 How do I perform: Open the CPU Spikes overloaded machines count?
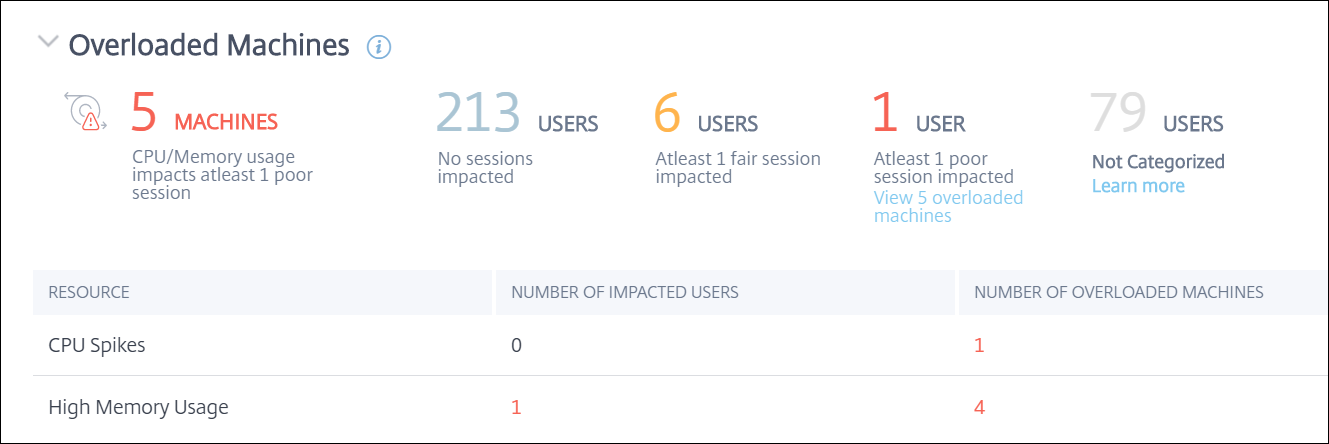click(979, 346)
